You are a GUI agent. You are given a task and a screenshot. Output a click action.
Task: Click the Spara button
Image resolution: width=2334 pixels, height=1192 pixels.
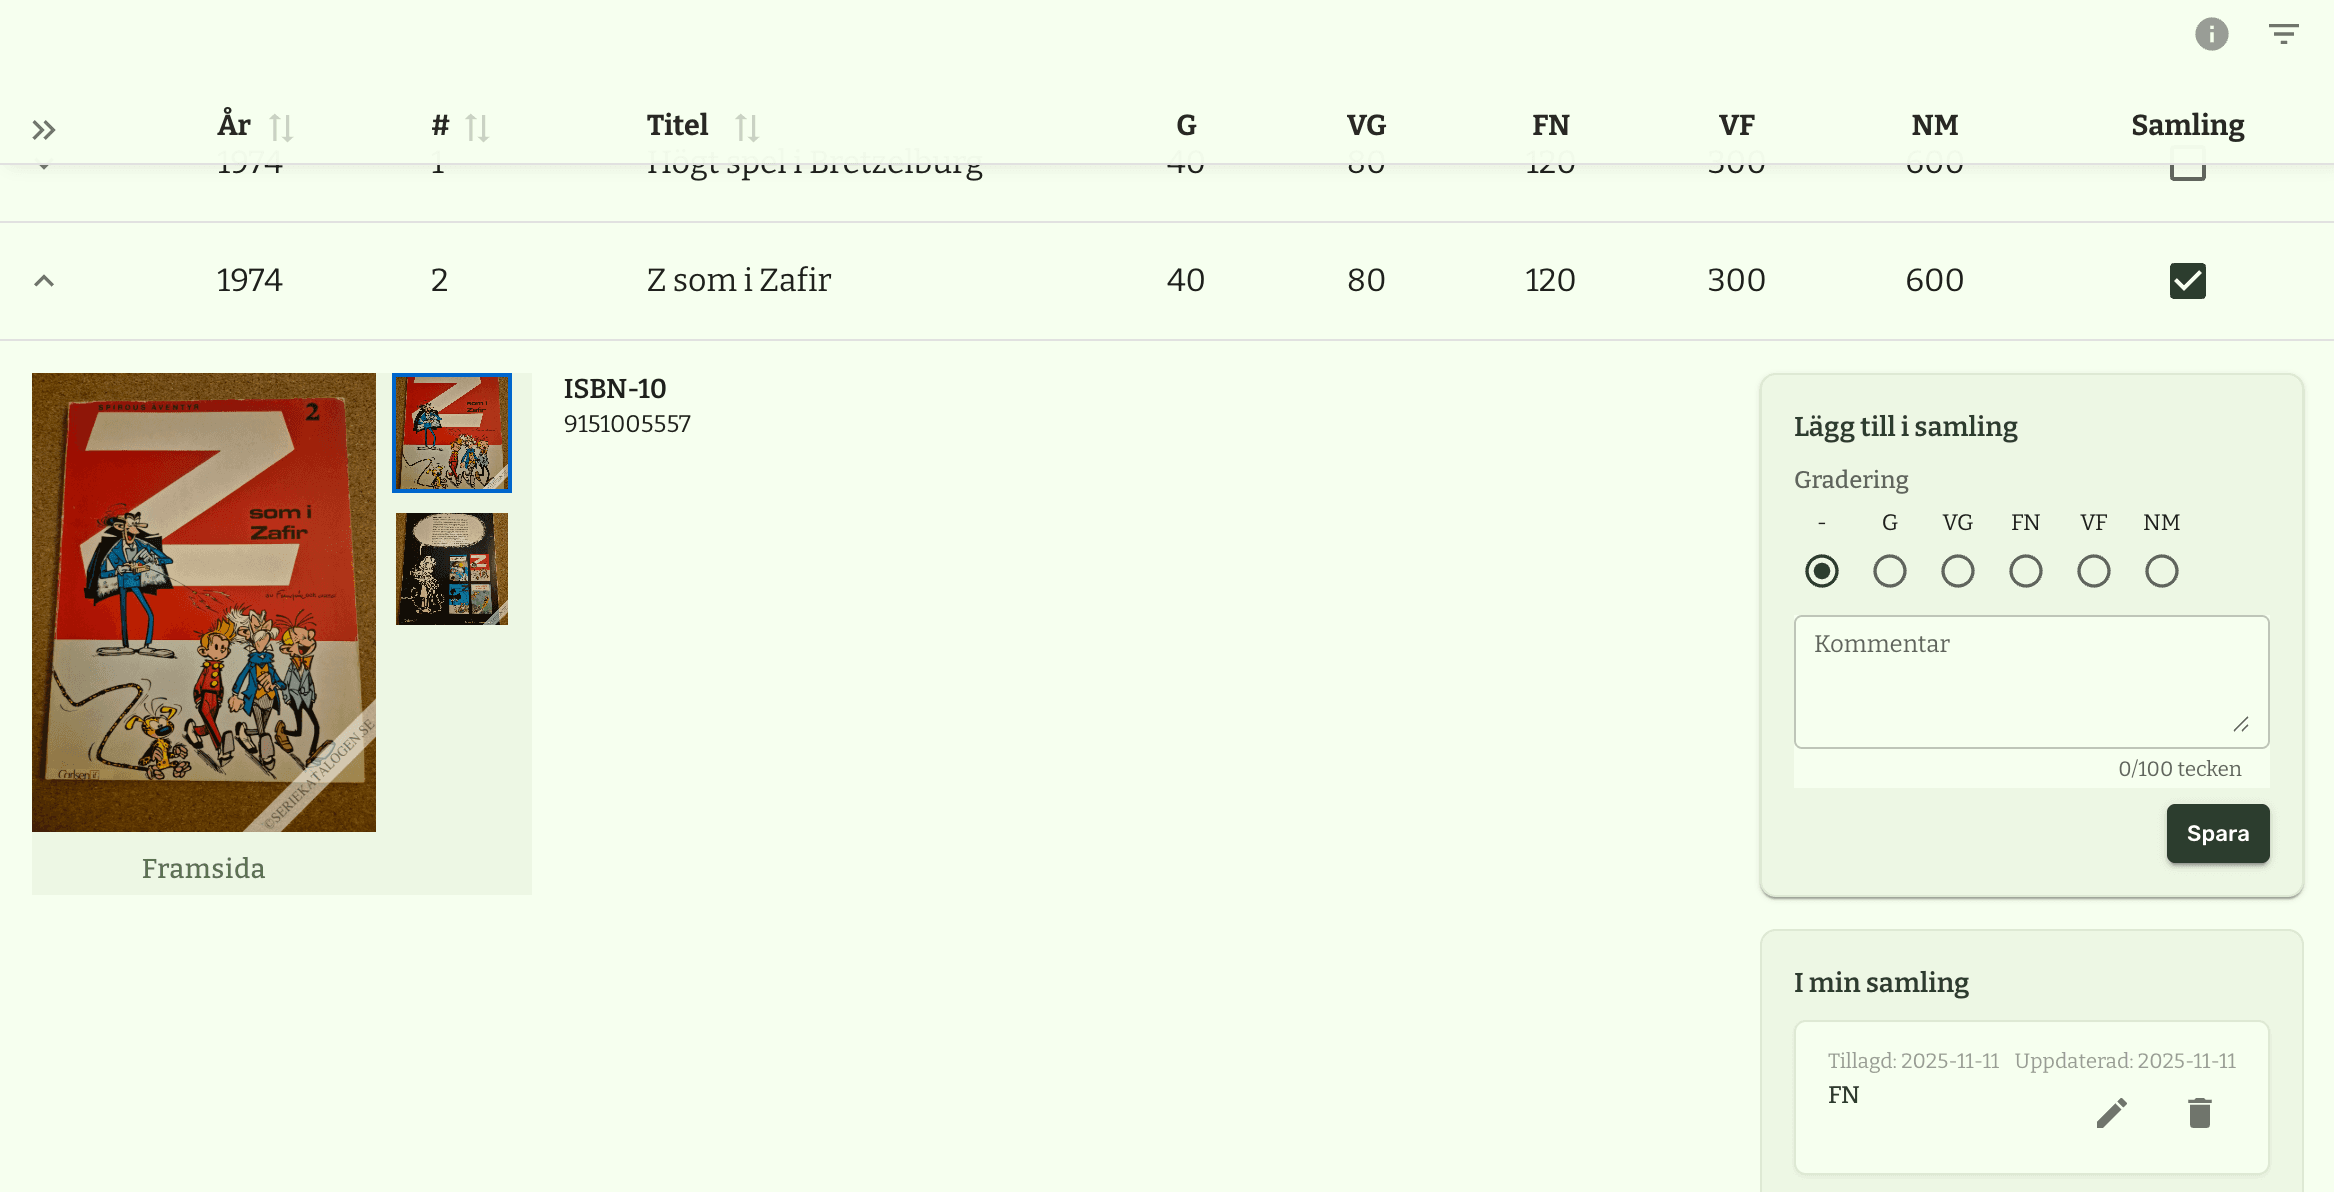pyautogui.click(x=2217, y=833)
